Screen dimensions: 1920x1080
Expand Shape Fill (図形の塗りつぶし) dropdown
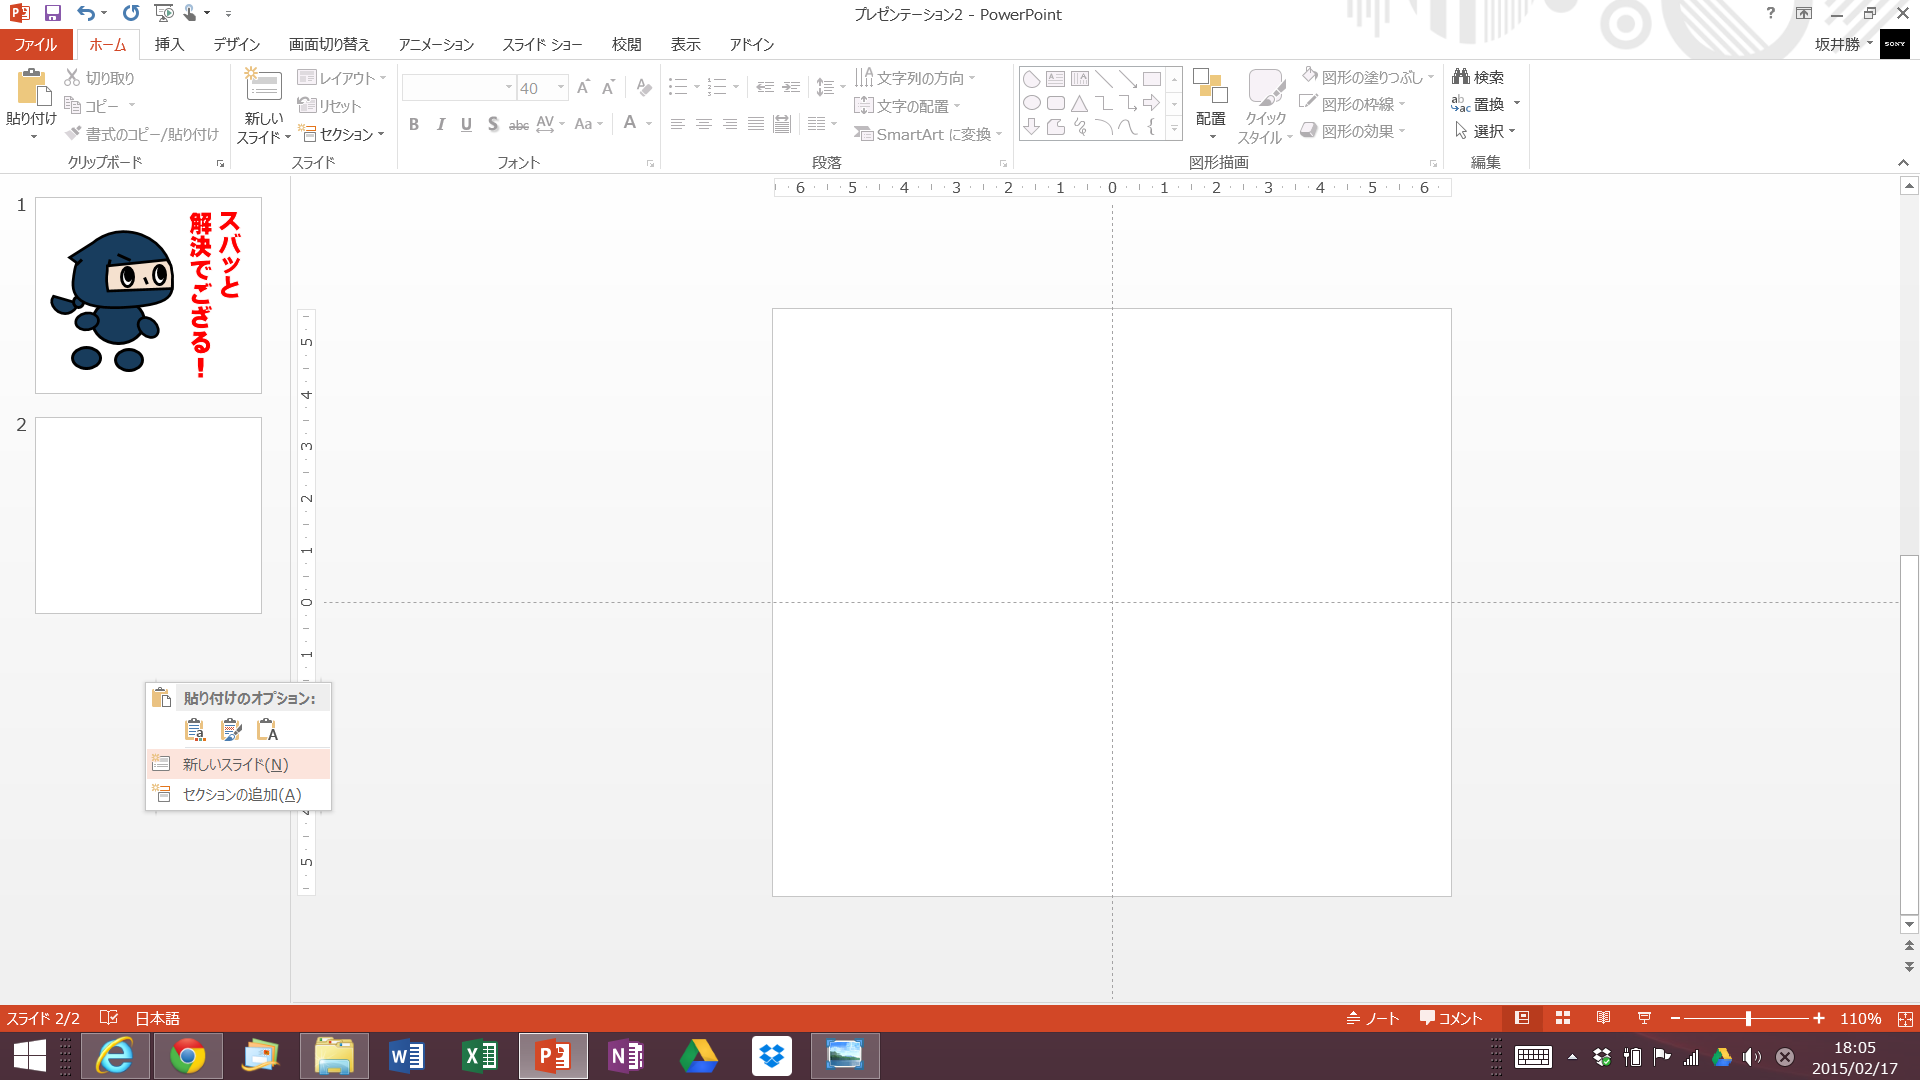(x=1431, y=77)
